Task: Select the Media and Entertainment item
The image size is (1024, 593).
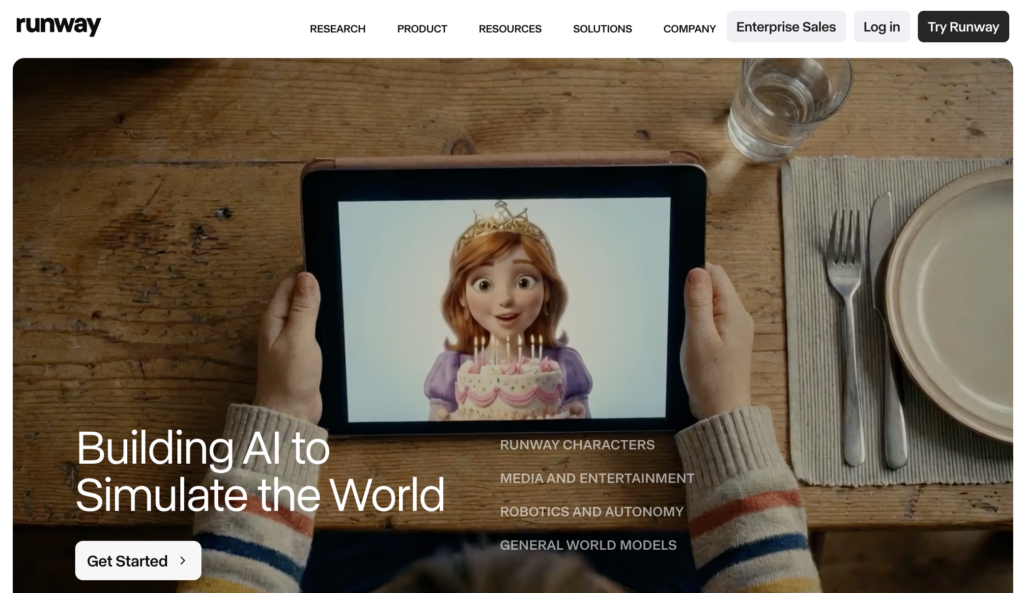Action: [x=597, y=478]
